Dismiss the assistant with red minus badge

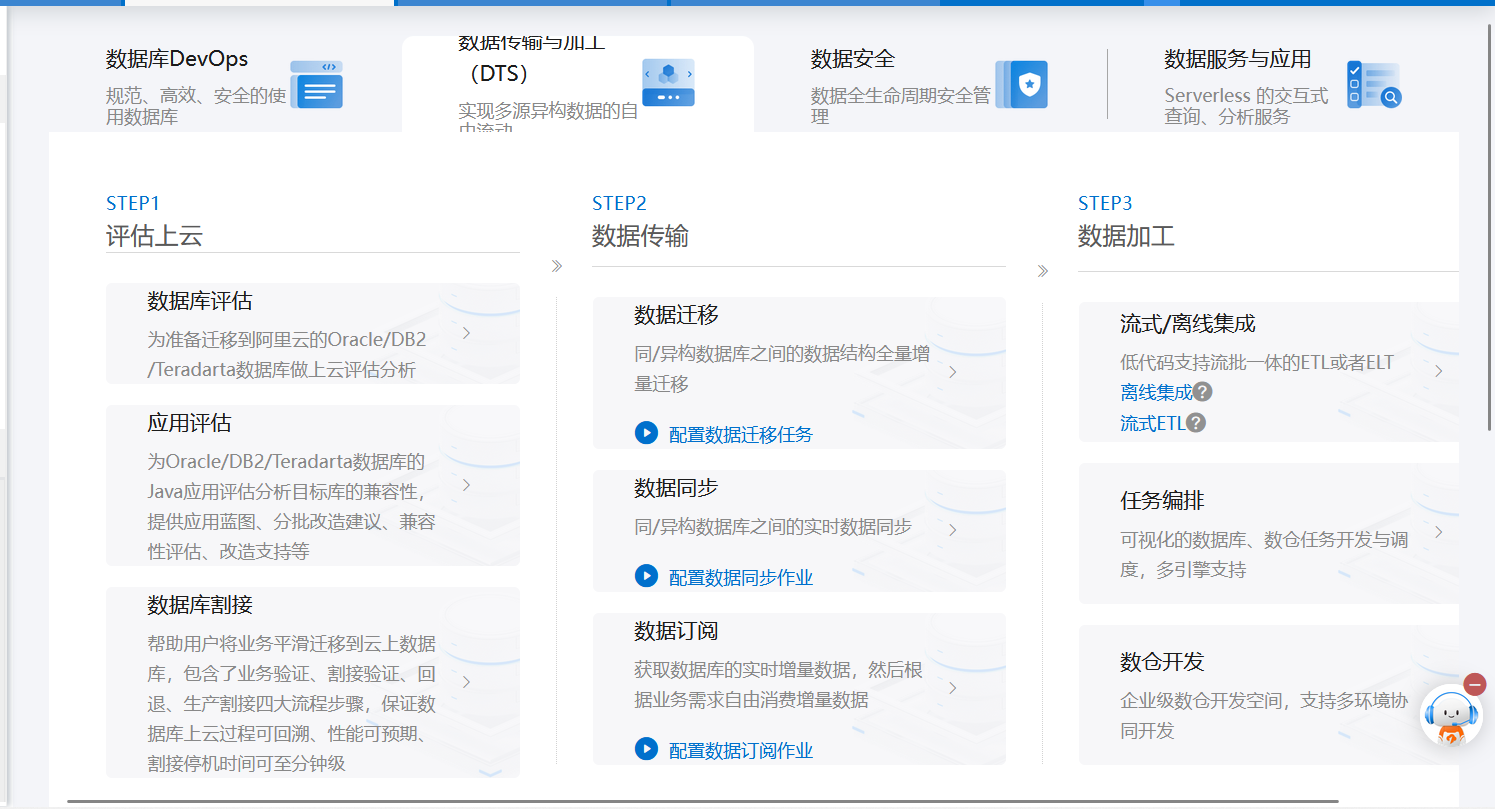(x=1475, y=684)
